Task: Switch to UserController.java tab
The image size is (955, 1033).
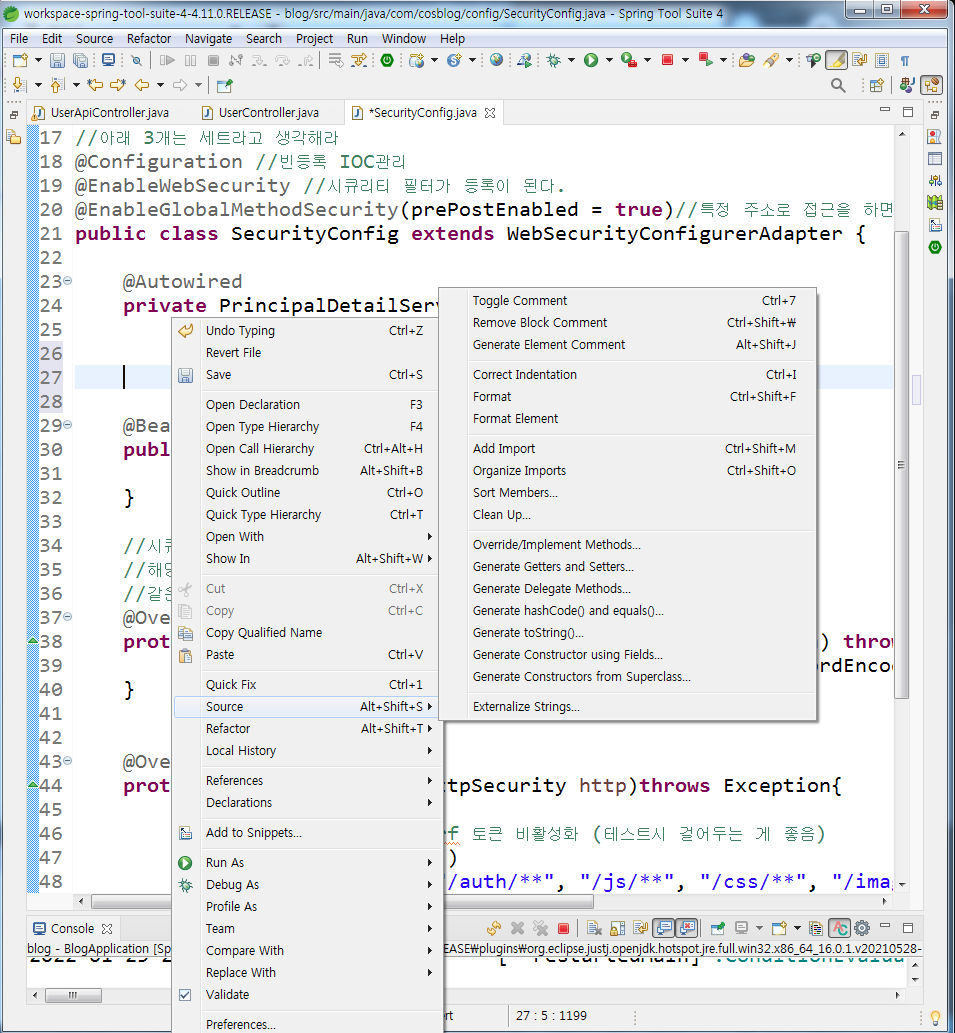Action: point(261,113)
